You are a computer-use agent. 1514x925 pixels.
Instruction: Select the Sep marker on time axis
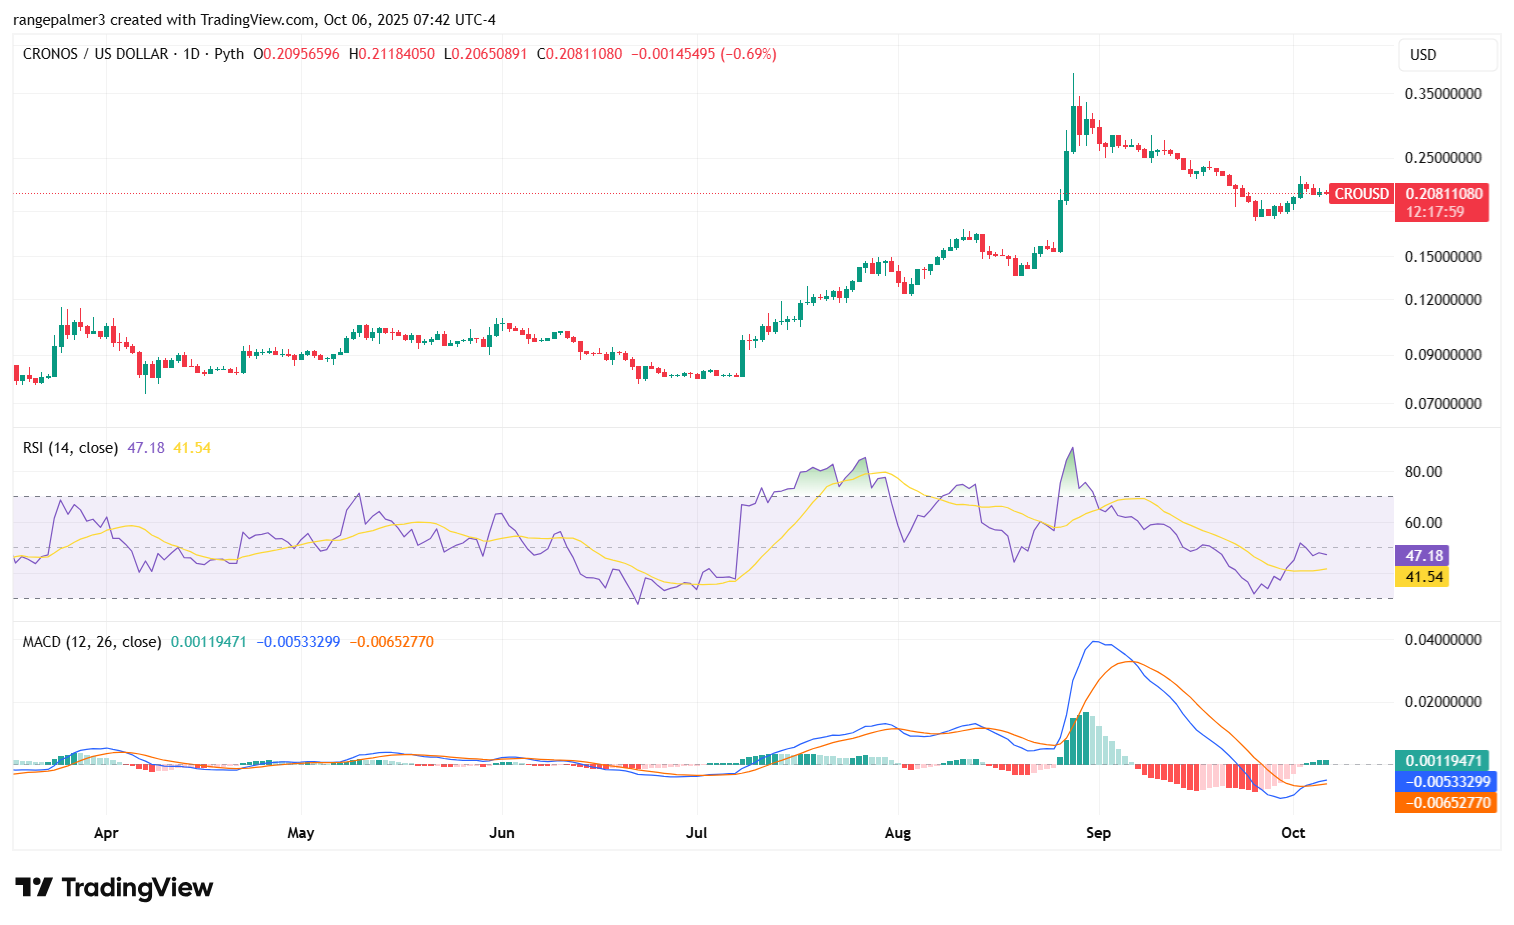point(1098,833)
